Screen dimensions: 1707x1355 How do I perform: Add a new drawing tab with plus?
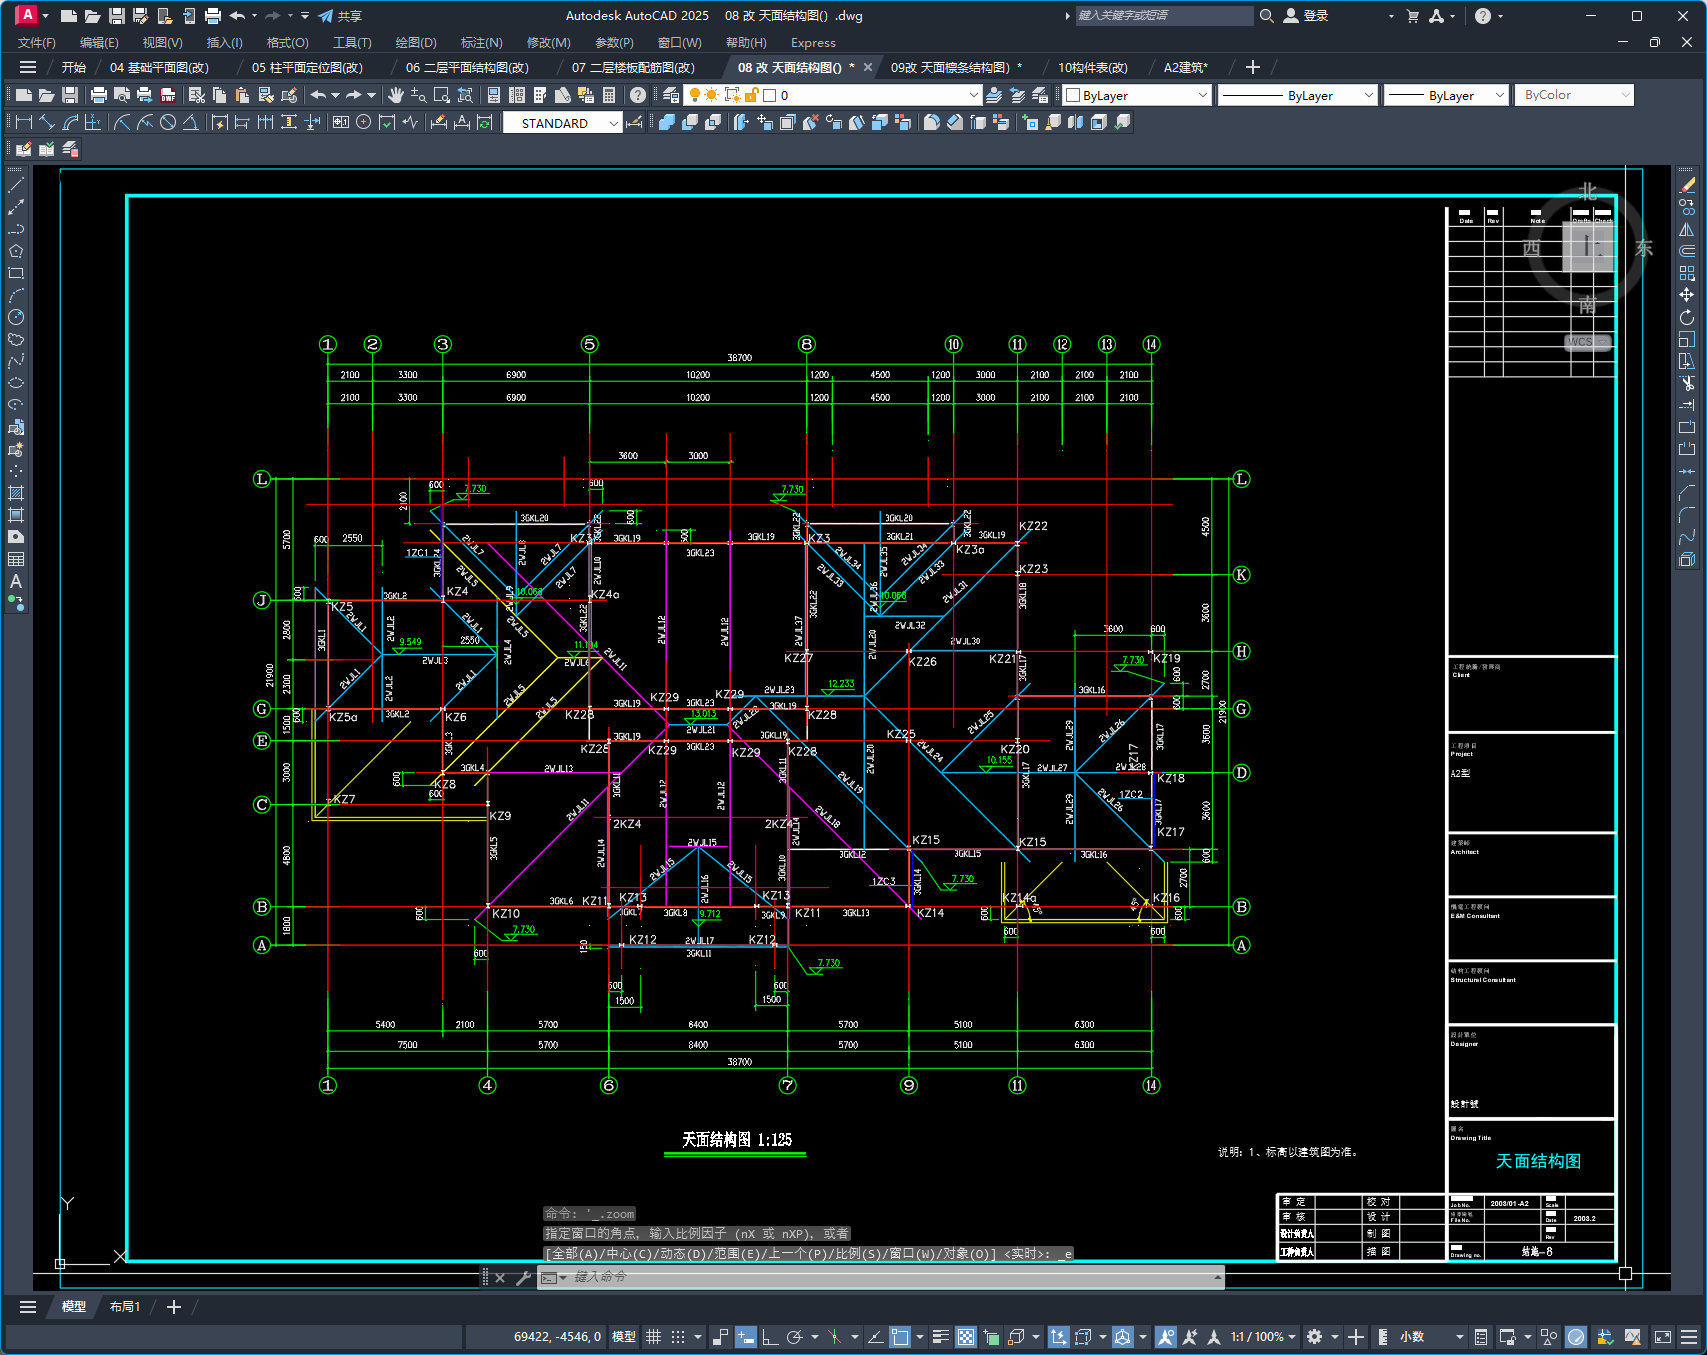[x=1252, y=67]
